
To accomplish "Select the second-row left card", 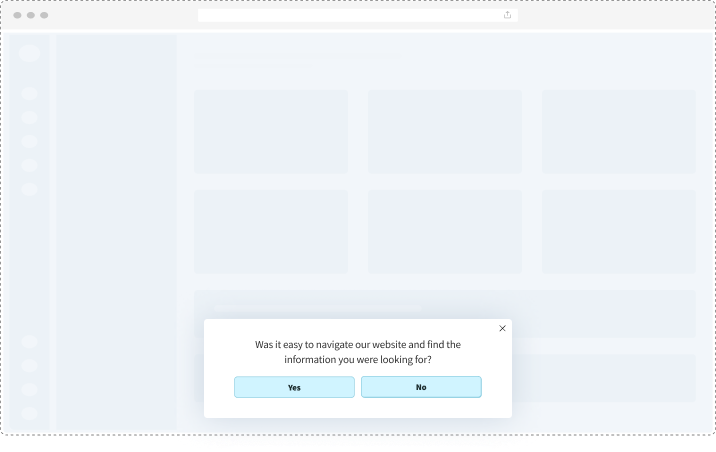I will [x=271, y=231].
